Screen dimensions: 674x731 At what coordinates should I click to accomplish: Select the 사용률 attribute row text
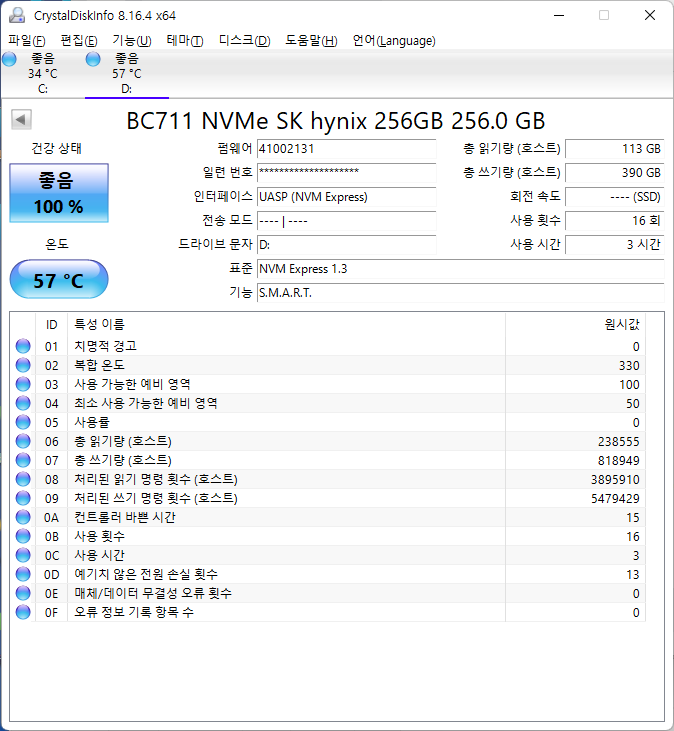[92, 422]
